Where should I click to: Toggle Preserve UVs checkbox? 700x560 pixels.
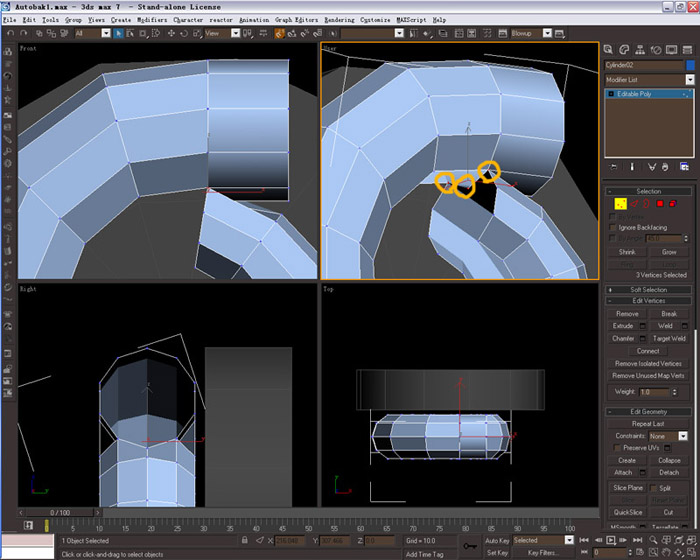(x=617, y=448)
